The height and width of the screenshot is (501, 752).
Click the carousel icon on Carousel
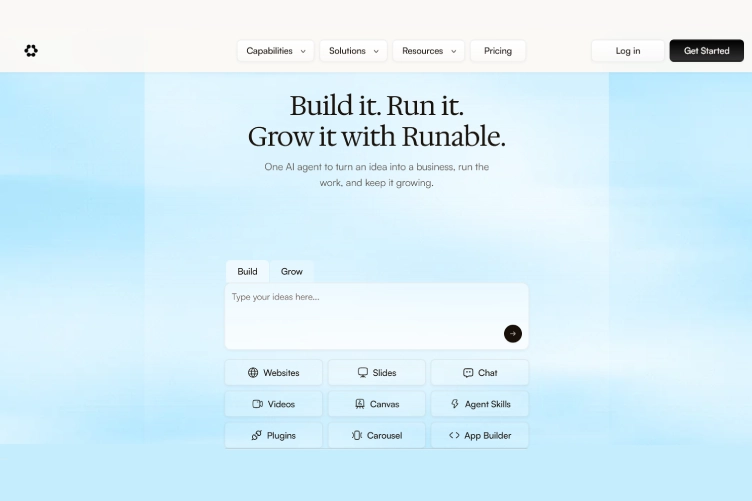coord(357,435)
